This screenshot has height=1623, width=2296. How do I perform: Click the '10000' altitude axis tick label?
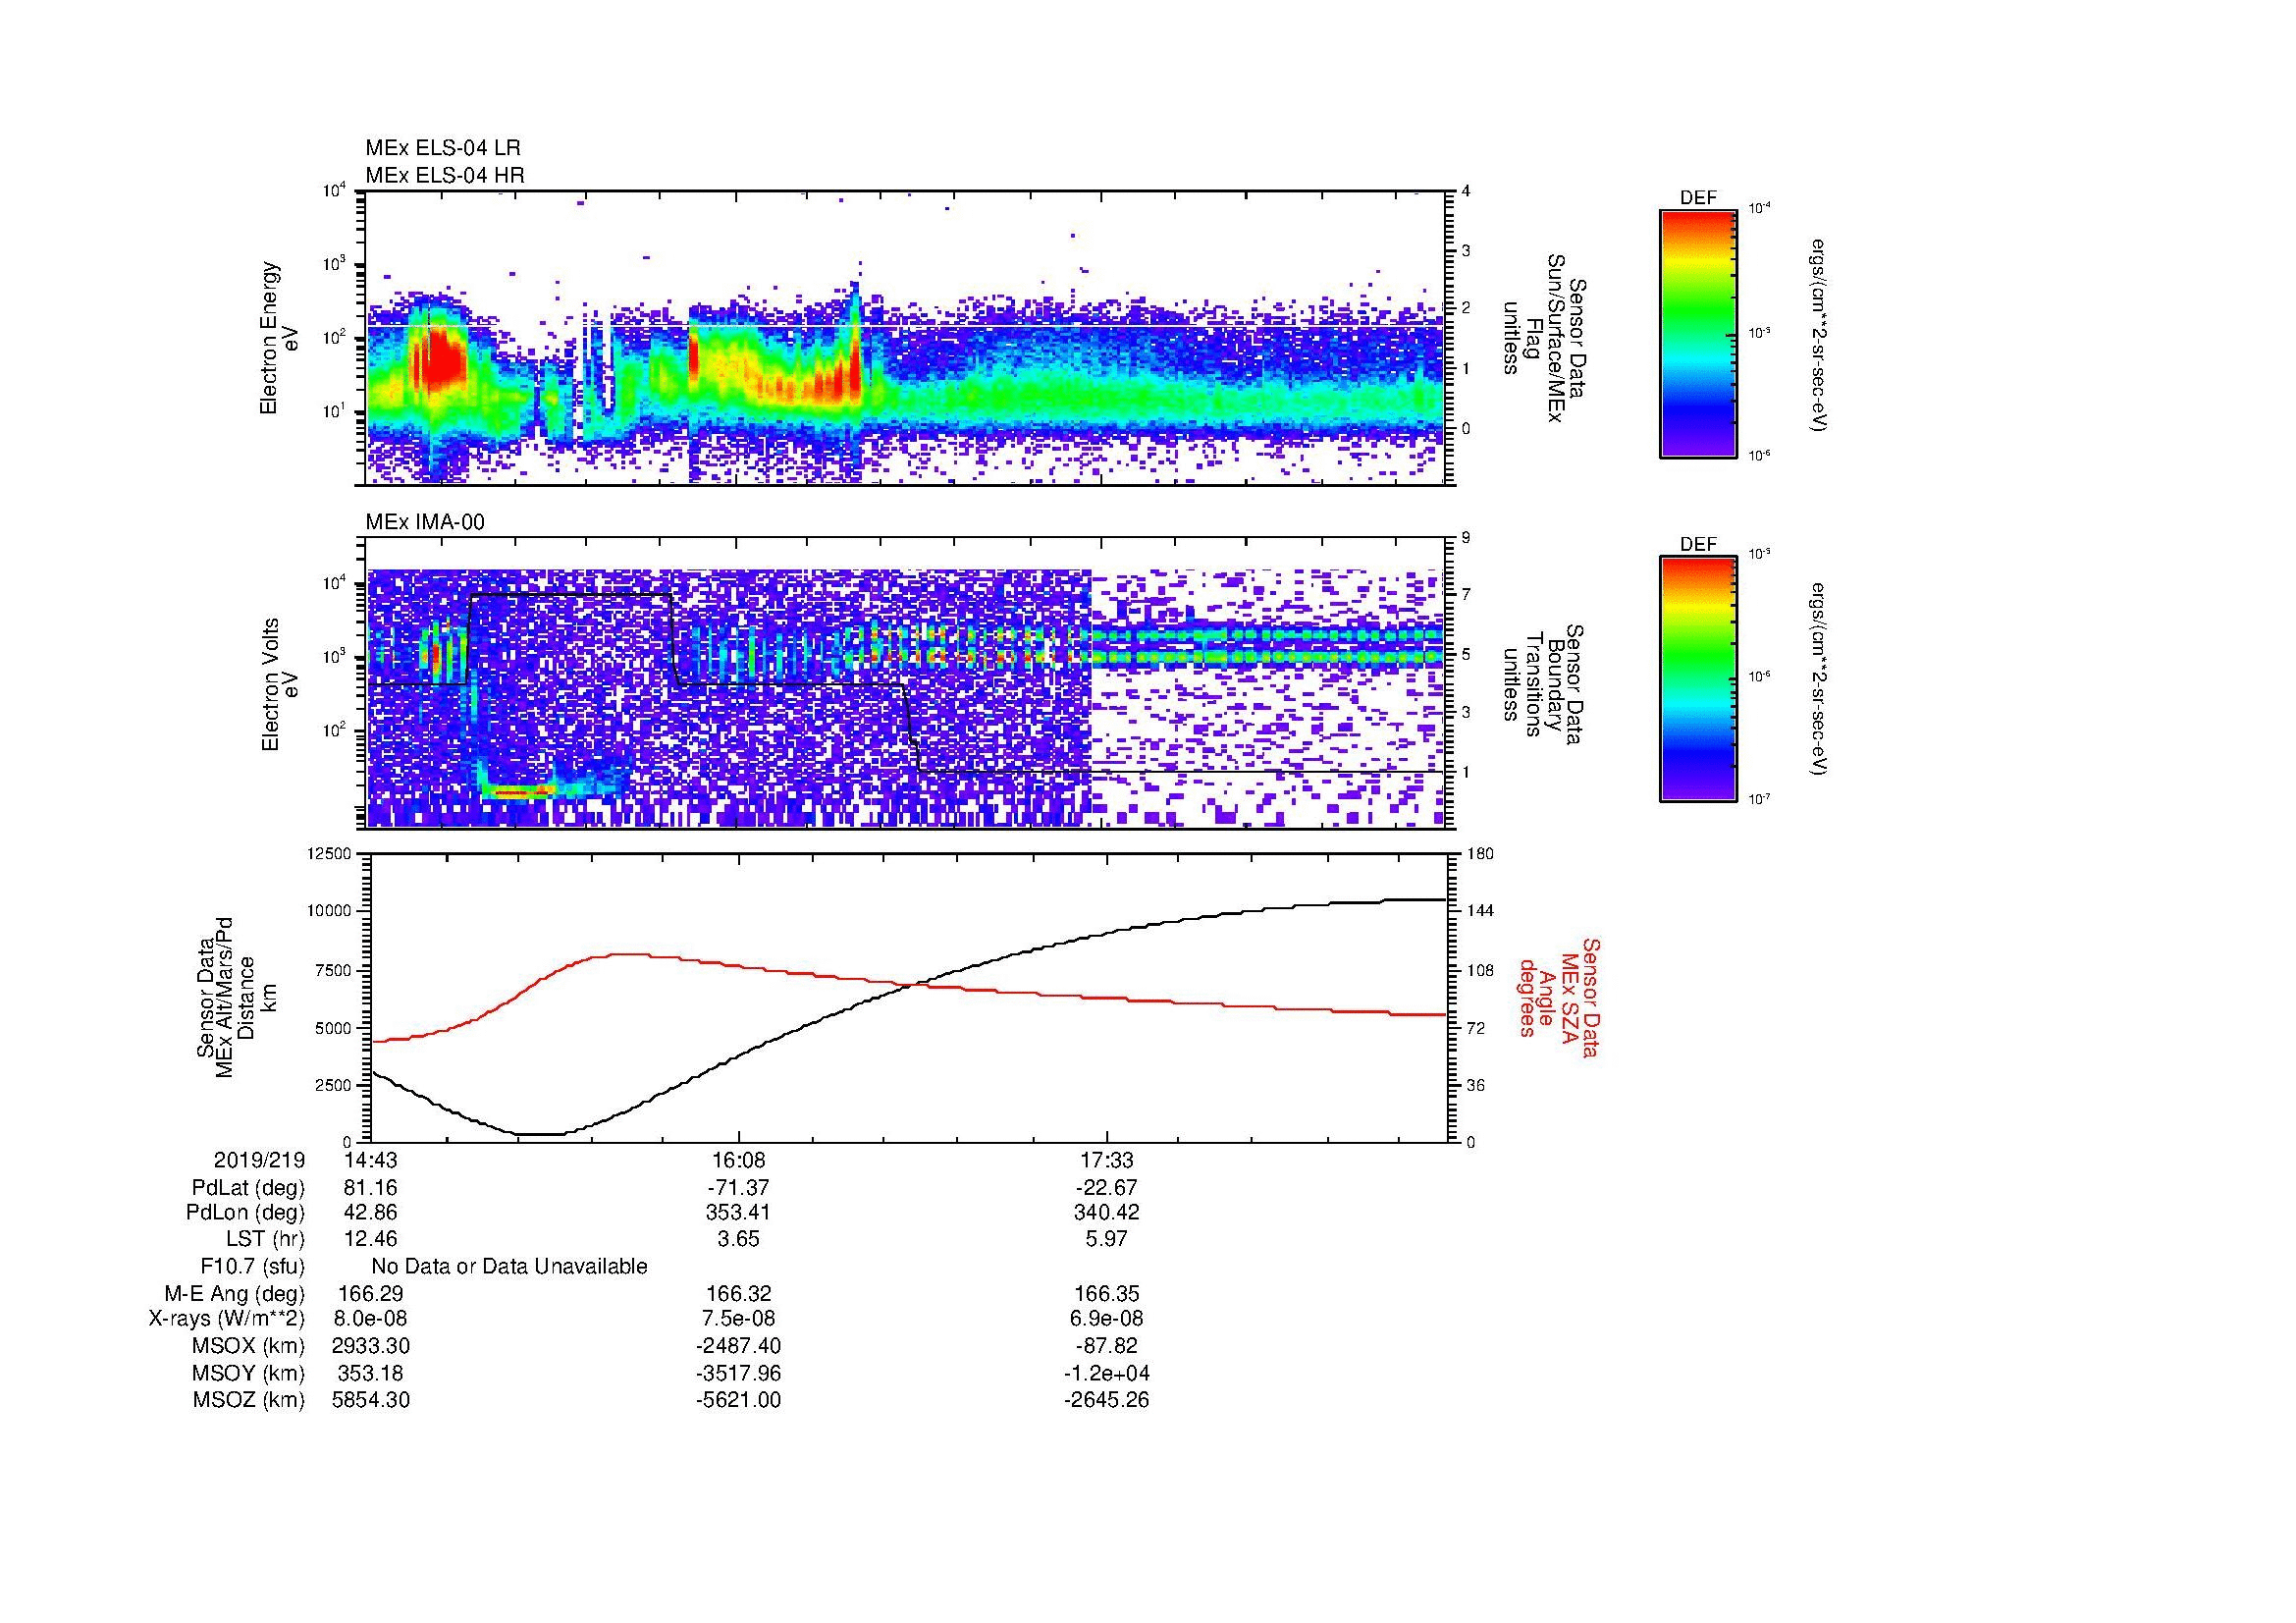[x=331, y=911]
